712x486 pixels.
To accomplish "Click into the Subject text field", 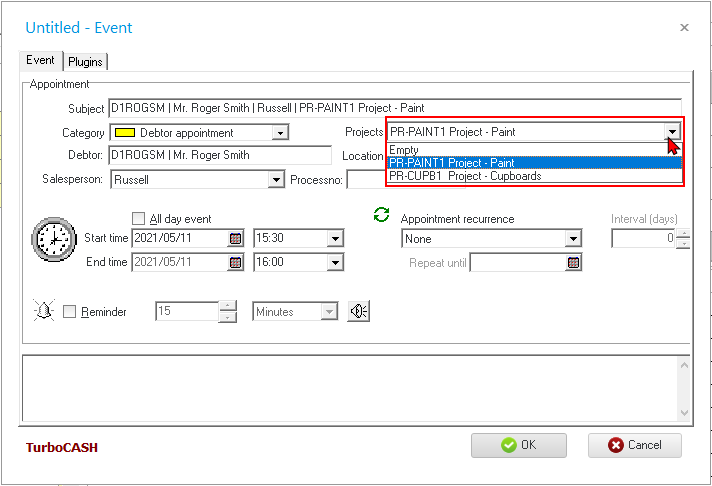I will [394, 108].
